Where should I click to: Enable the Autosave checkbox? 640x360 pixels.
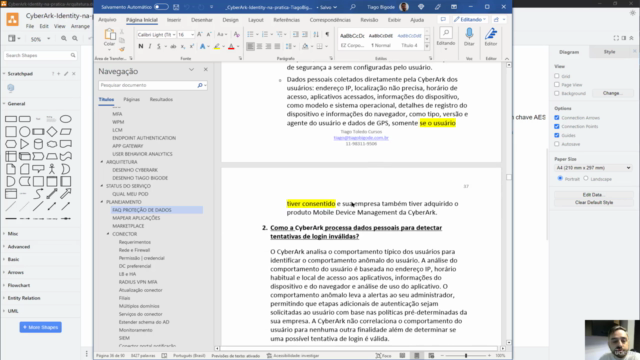coord(557,144)
